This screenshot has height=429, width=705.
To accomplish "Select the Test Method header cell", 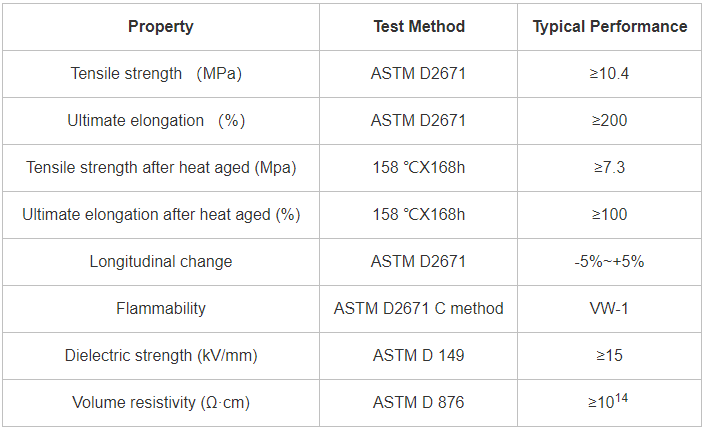I will [418, 27].
